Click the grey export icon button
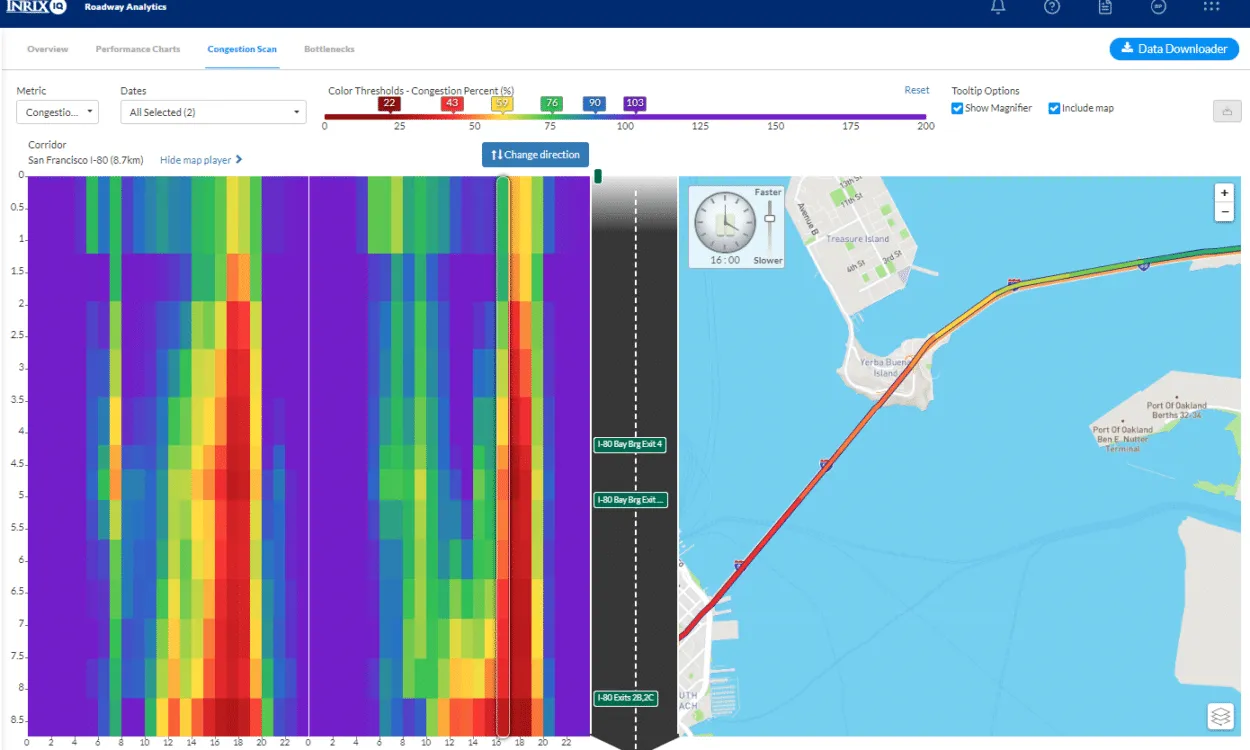 tap(1225, 112)
